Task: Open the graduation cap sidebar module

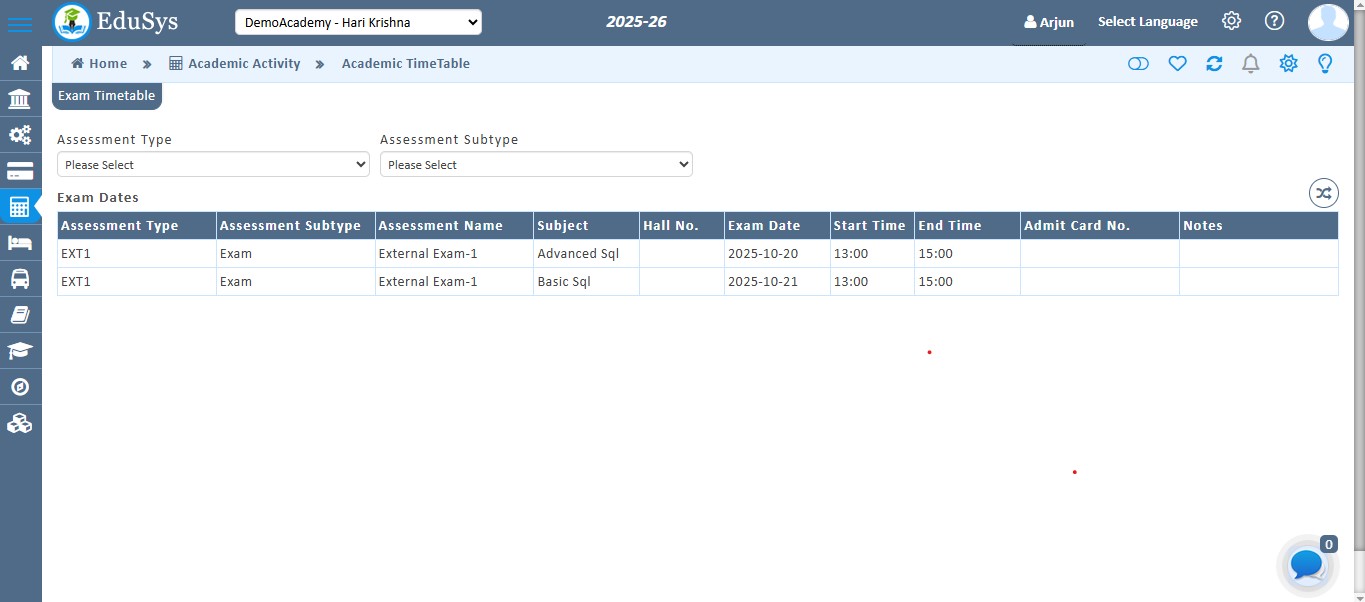Action: coord(20,351)
